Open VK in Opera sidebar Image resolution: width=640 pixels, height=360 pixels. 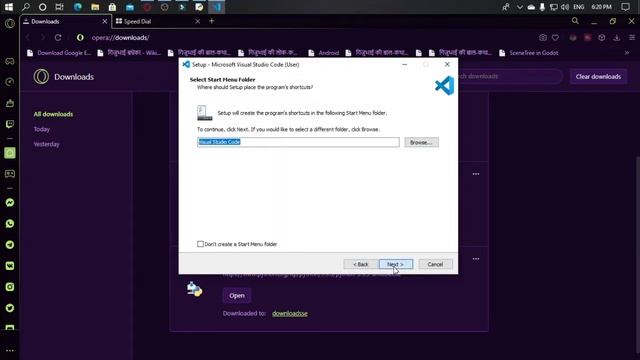point(10,266)
